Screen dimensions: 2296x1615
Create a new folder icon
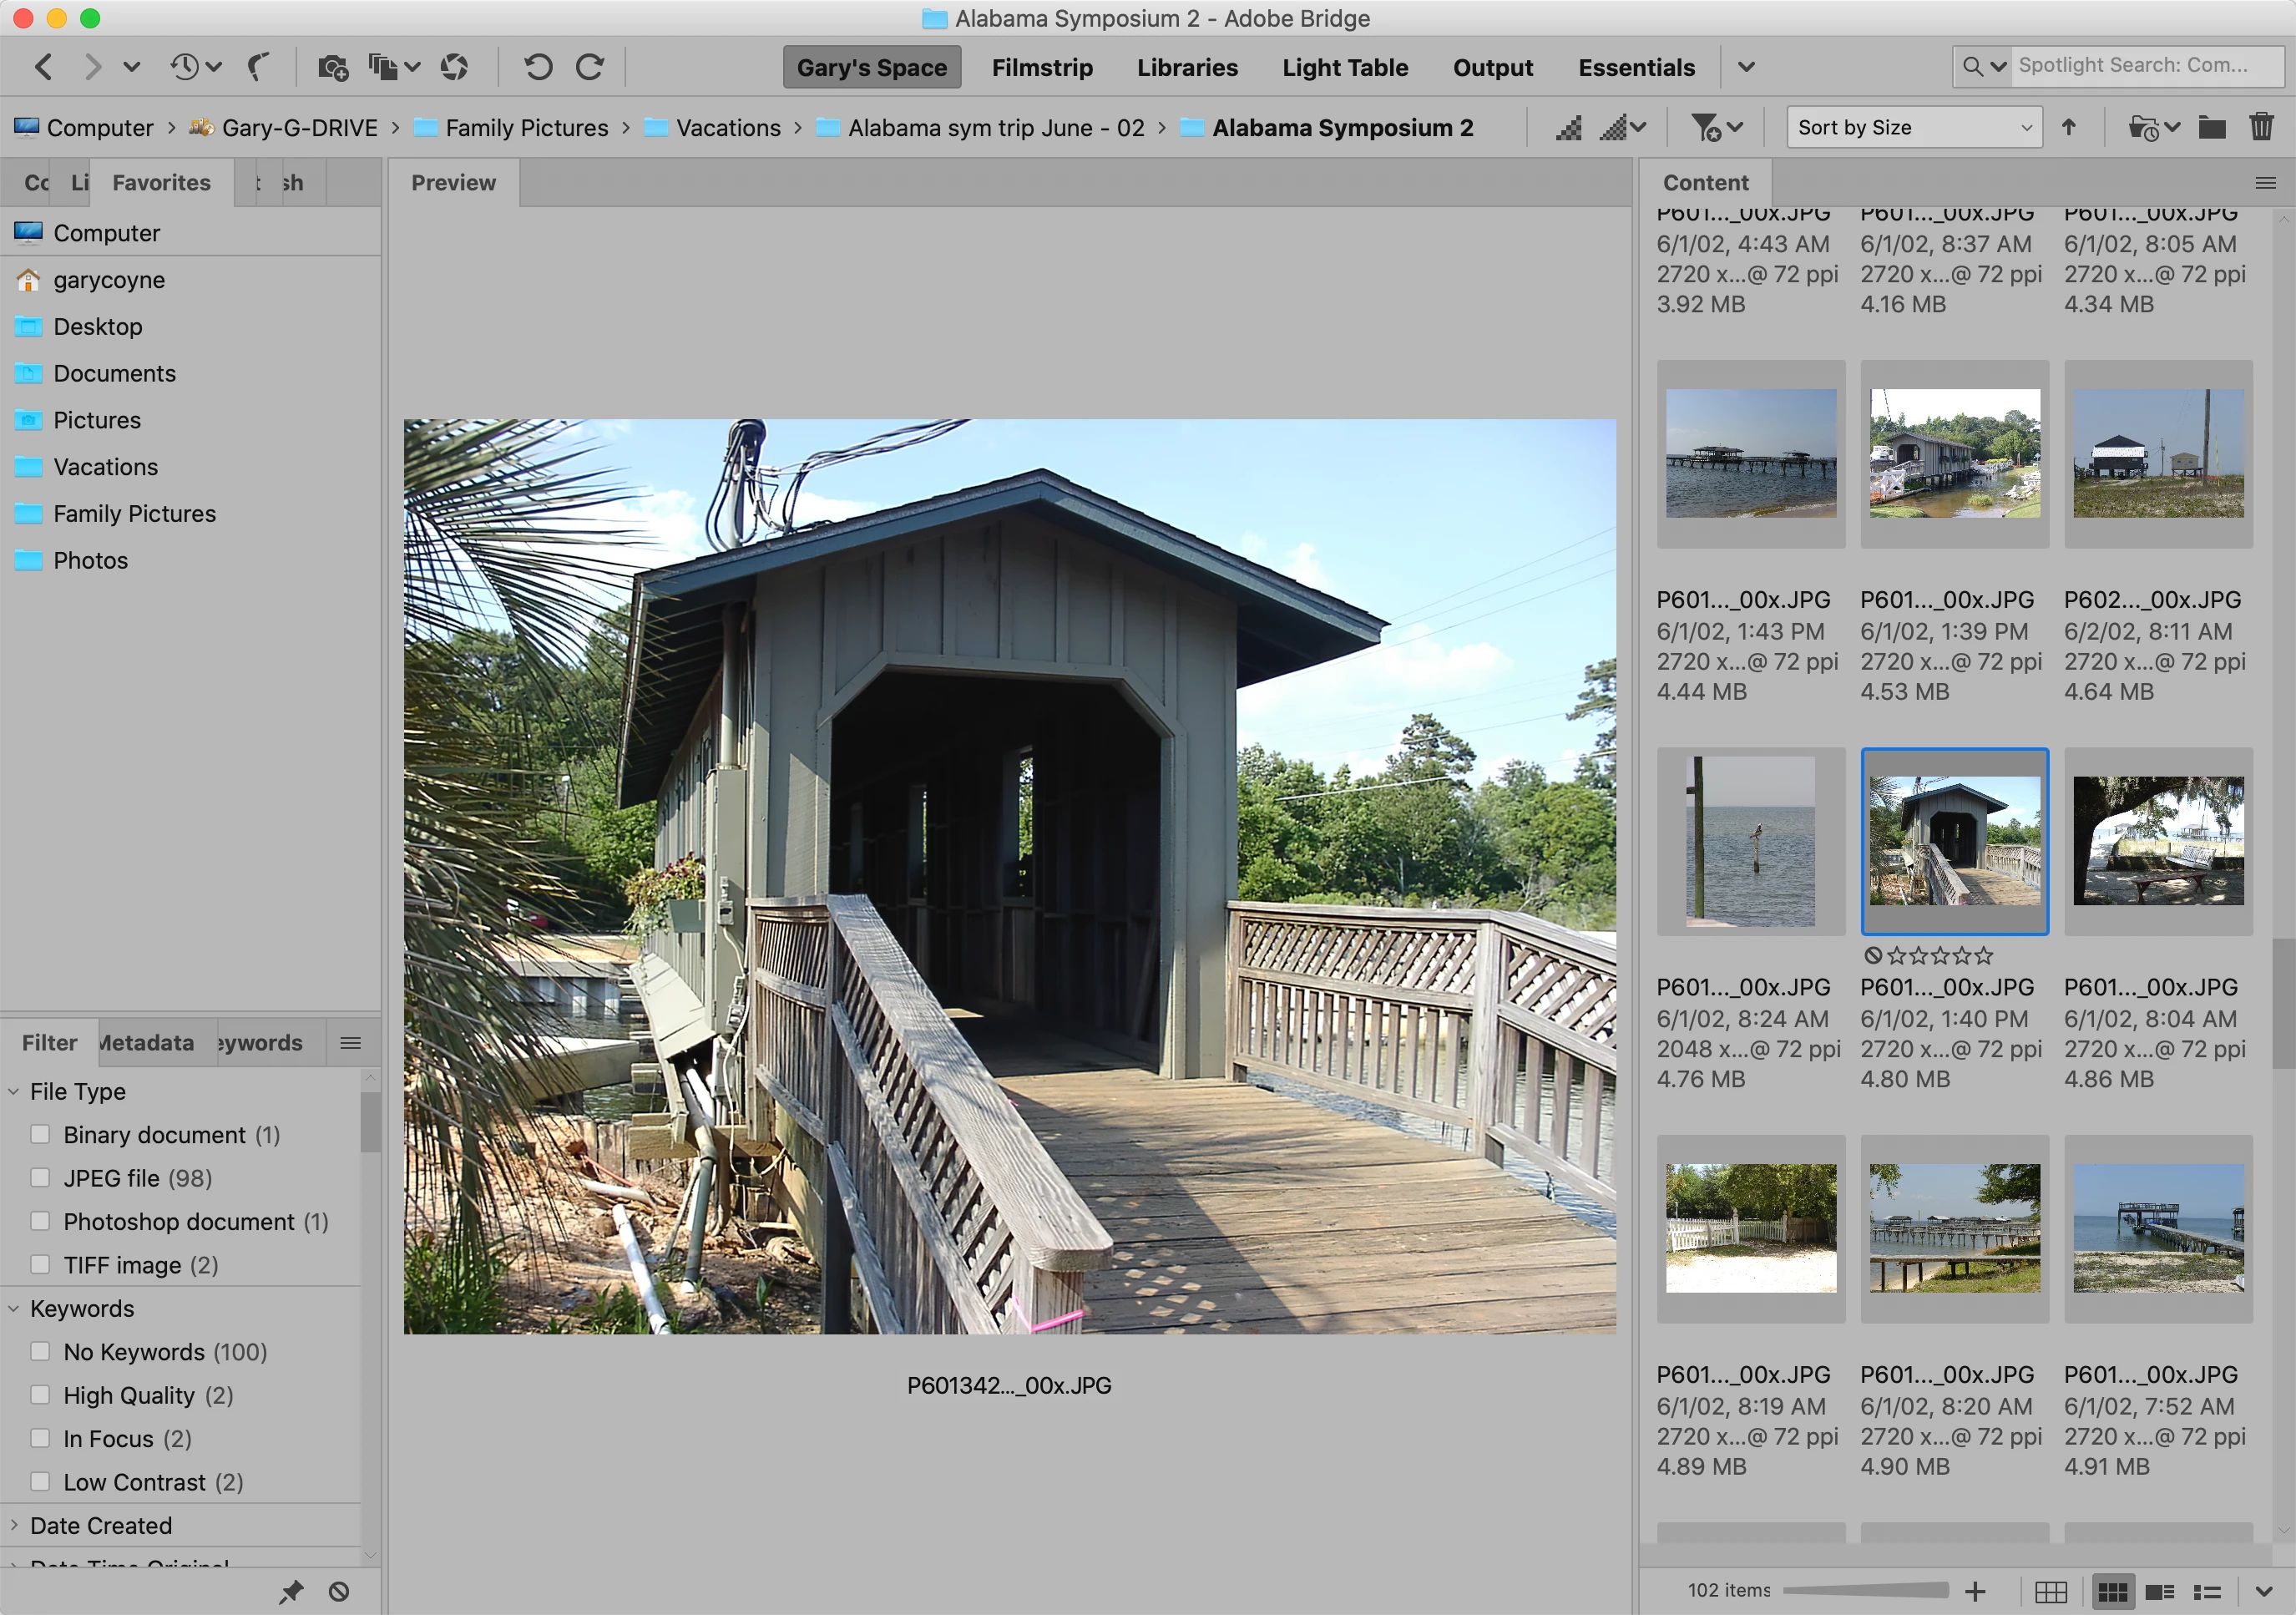tap(2211, 127)
